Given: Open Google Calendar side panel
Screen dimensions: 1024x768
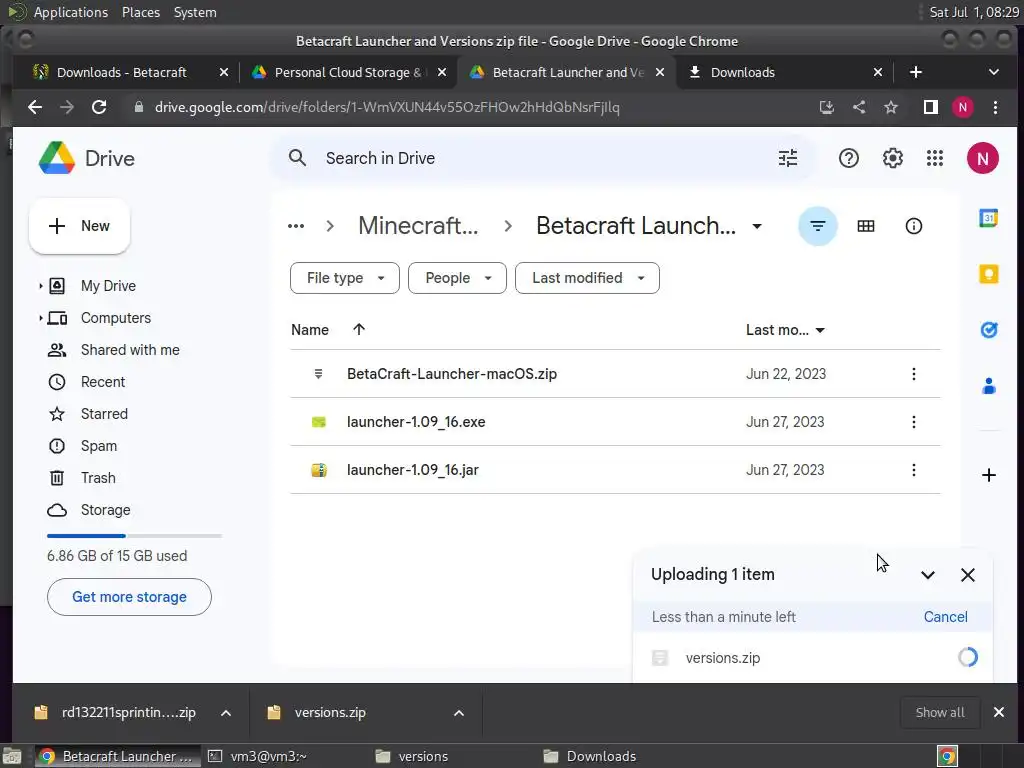Looking at the screenshot, I should [989, 218].
